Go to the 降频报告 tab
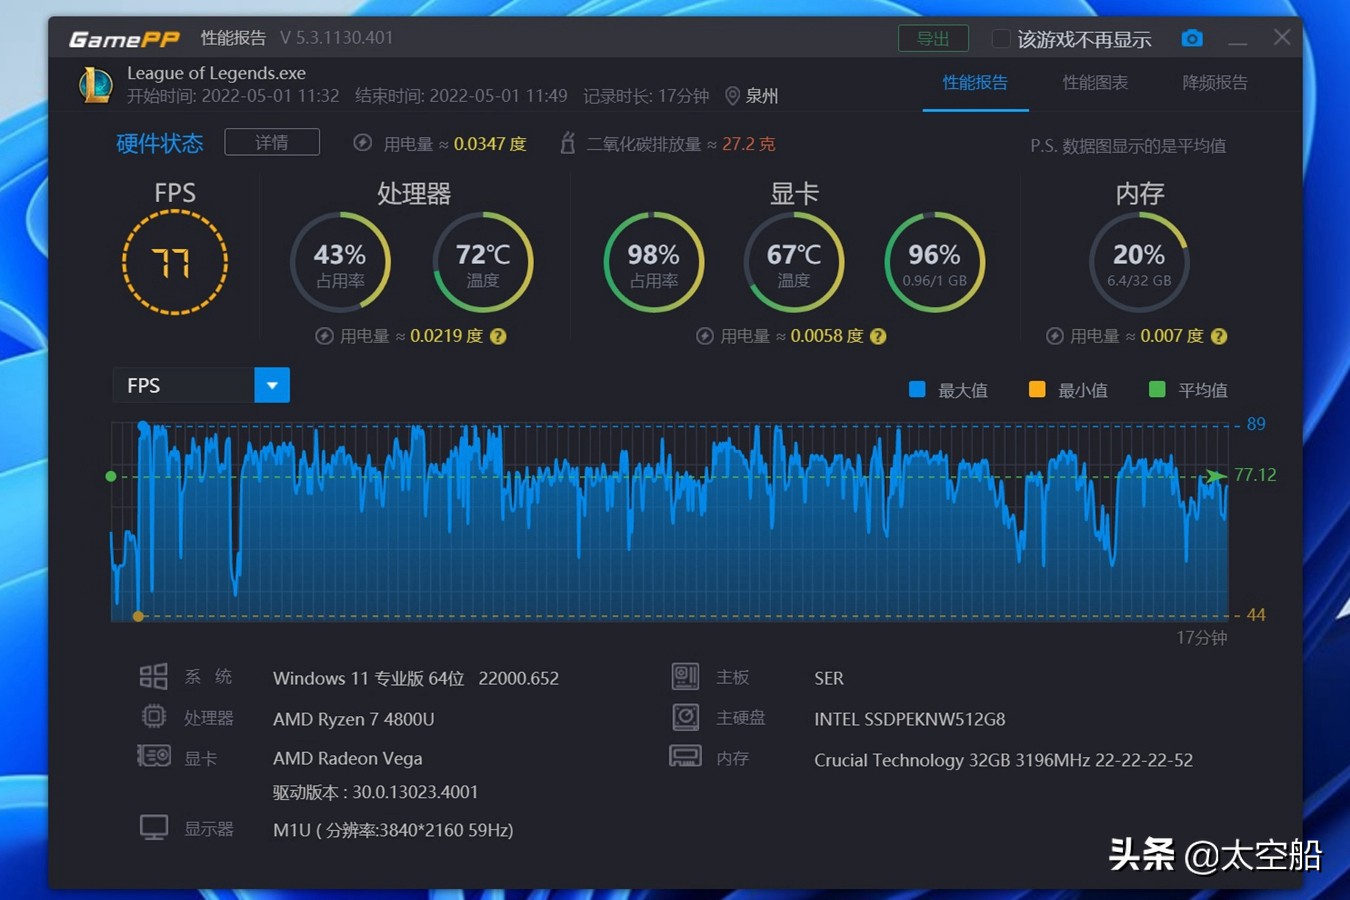Viewport: 1350px width, 900px height. pos(1215,83)
